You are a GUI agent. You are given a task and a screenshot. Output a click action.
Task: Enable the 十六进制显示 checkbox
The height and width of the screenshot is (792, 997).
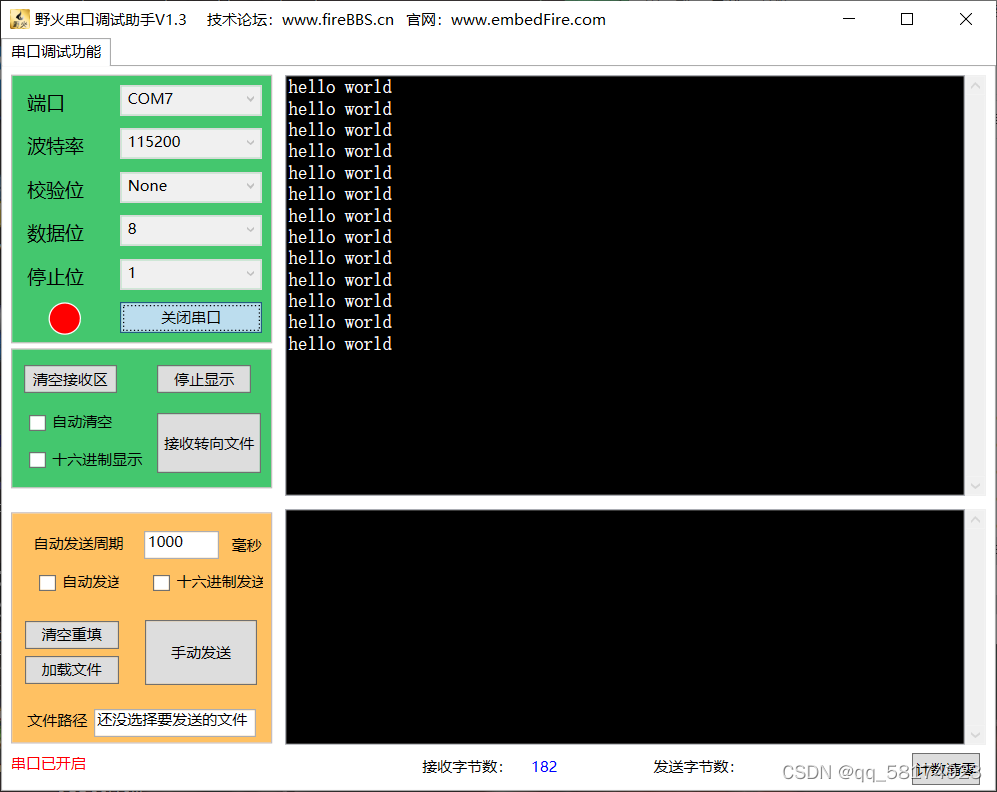click(38, 460)
